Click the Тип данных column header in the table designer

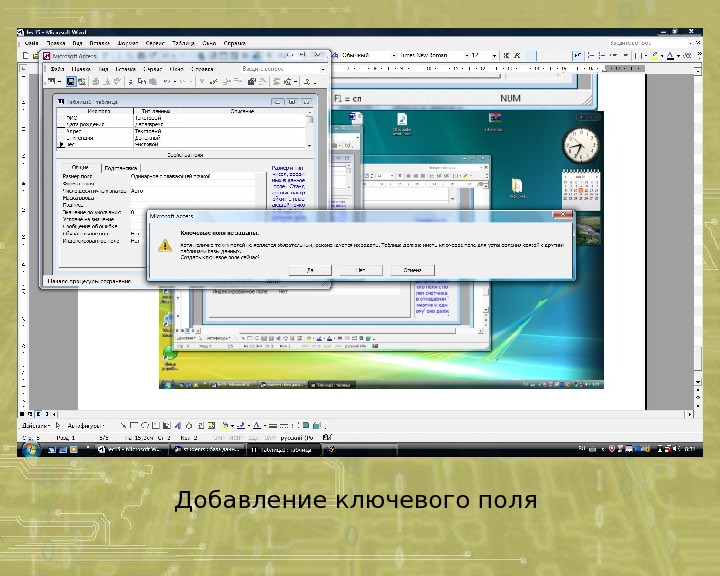pos(156,111)
